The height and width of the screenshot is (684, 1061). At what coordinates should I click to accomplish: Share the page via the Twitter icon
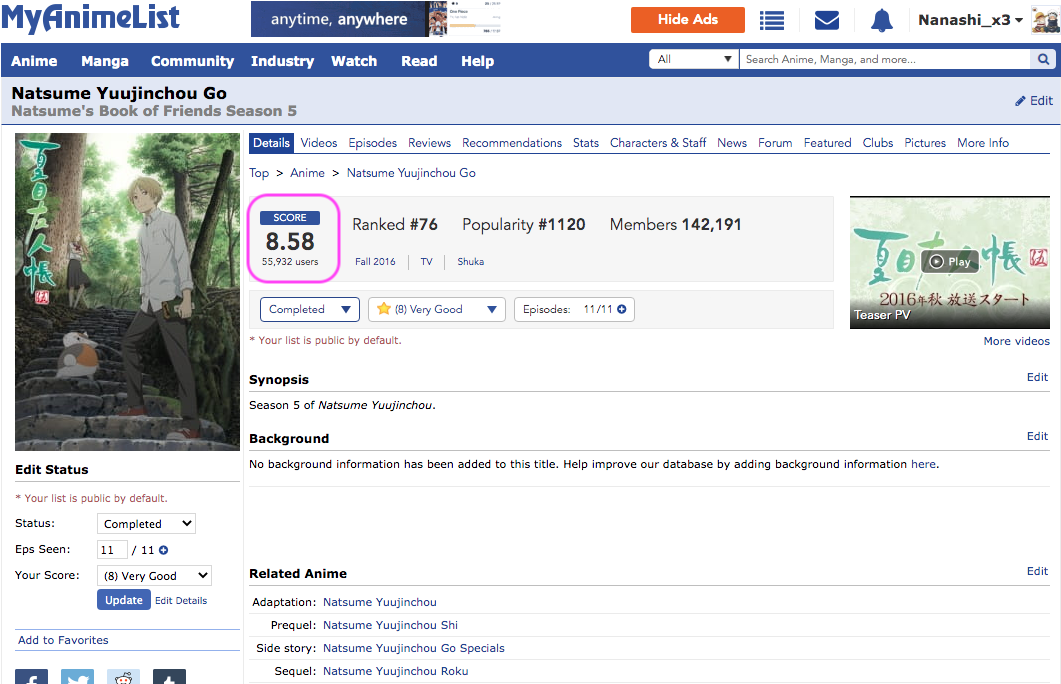[77, 678]
